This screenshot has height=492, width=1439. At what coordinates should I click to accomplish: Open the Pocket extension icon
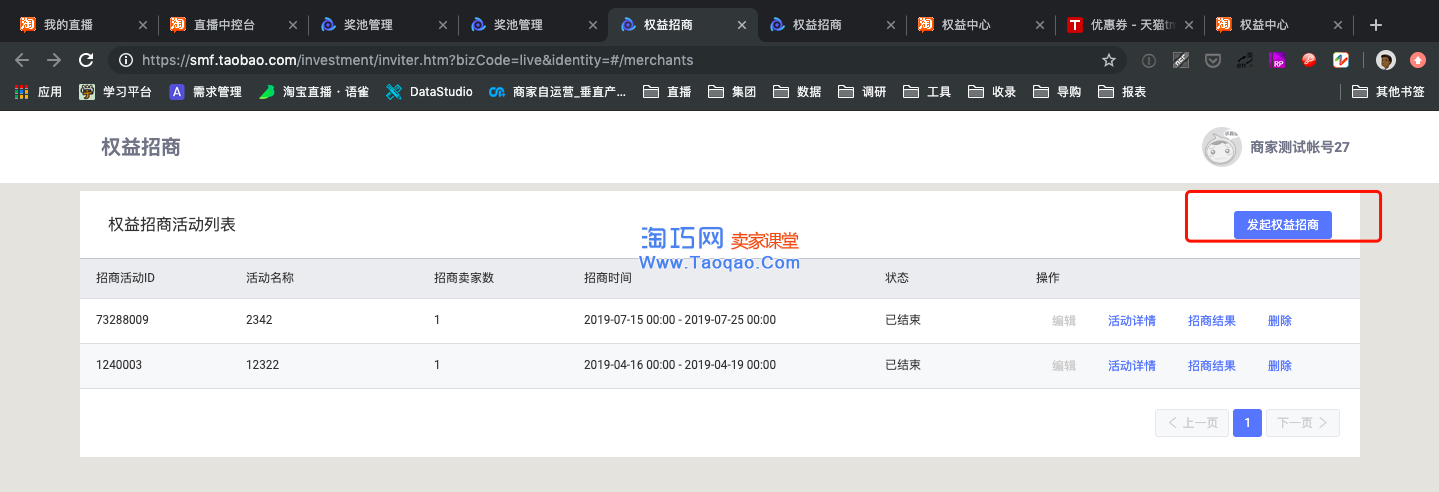1213,60
